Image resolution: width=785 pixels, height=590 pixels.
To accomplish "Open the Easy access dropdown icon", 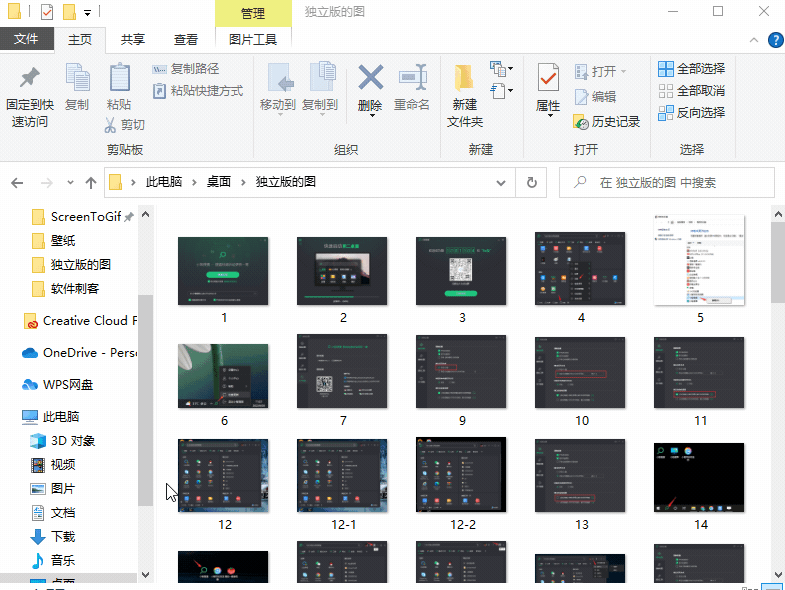I will tap(501, 91).
